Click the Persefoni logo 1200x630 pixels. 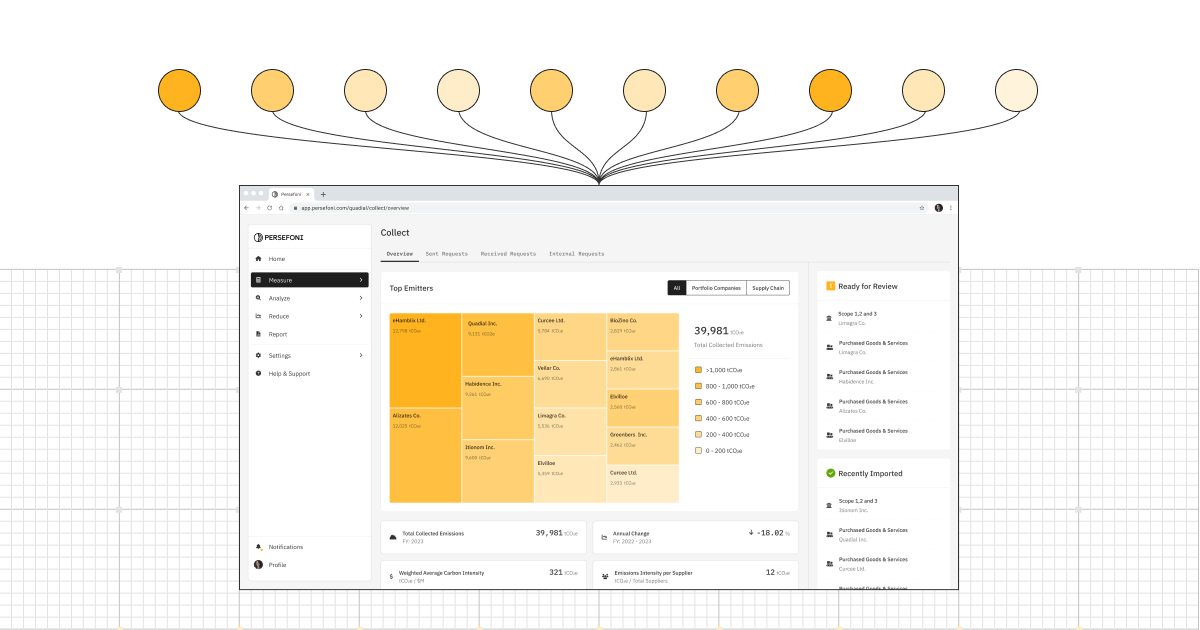coord(279,237)
